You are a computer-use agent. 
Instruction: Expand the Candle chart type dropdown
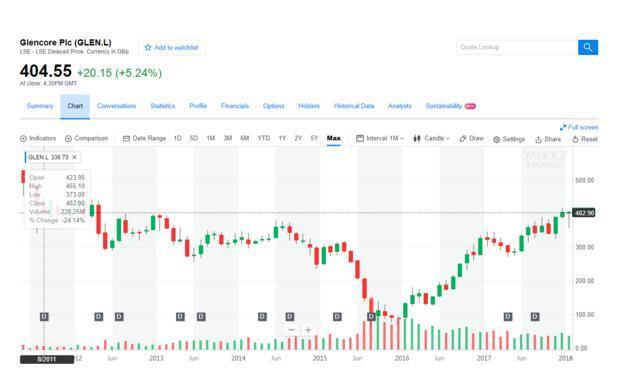click(431, 138)
